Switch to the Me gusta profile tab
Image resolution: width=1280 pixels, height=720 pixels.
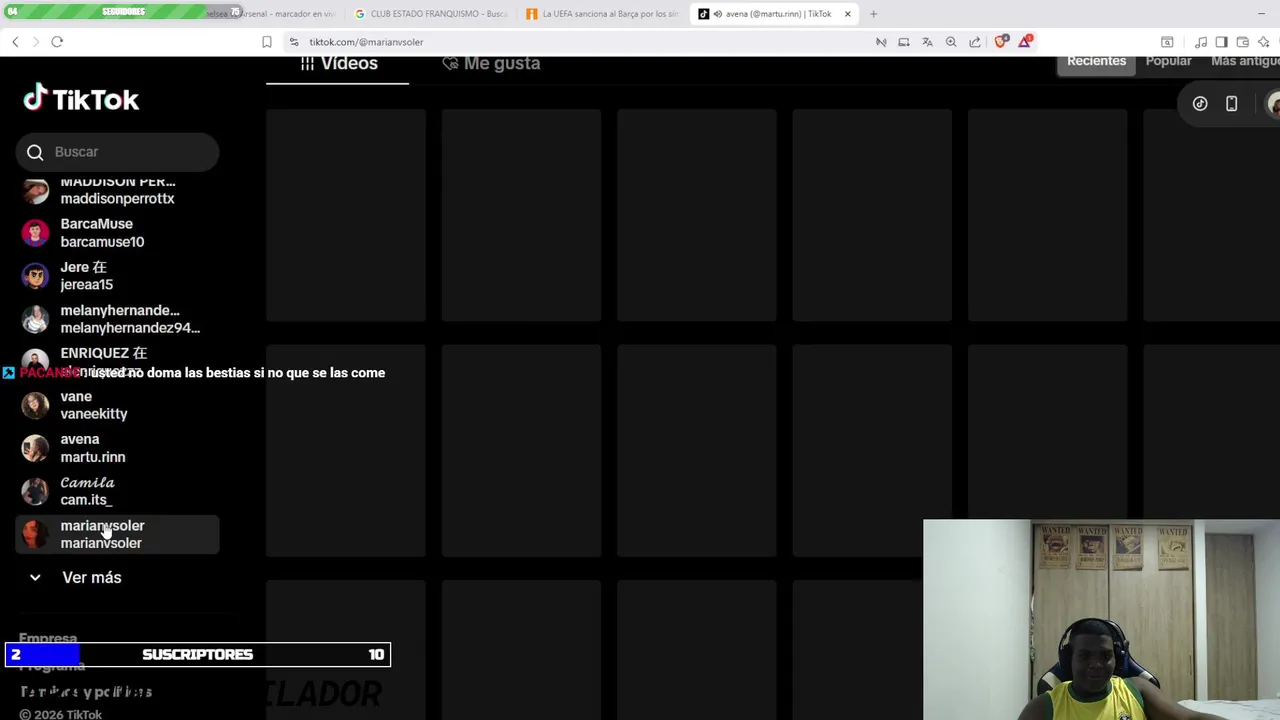pos(490,64)
